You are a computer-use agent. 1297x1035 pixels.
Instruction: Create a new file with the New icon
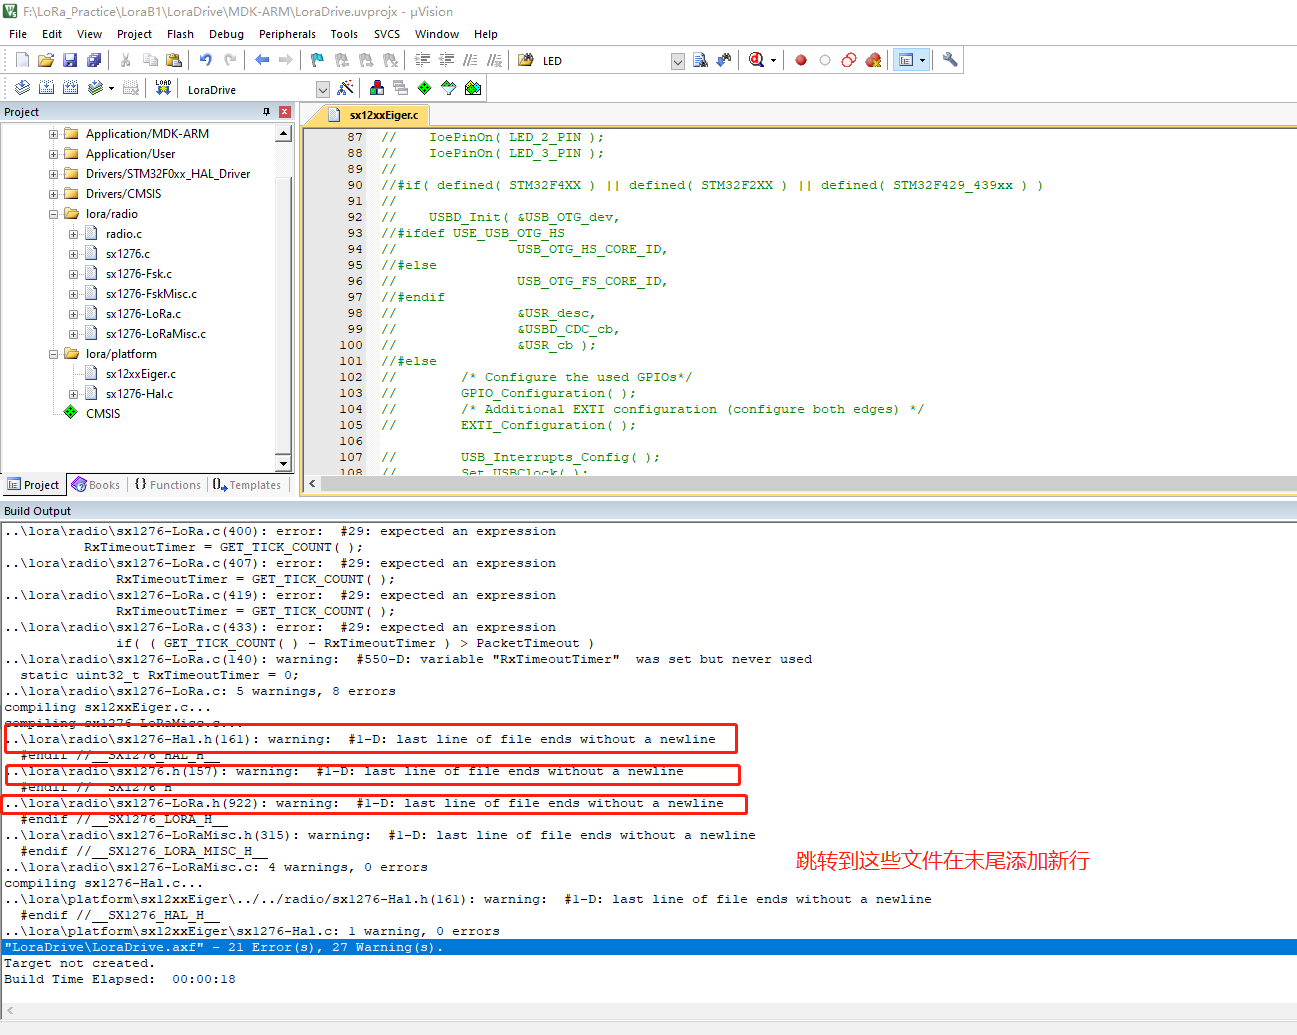click(22, 60)
